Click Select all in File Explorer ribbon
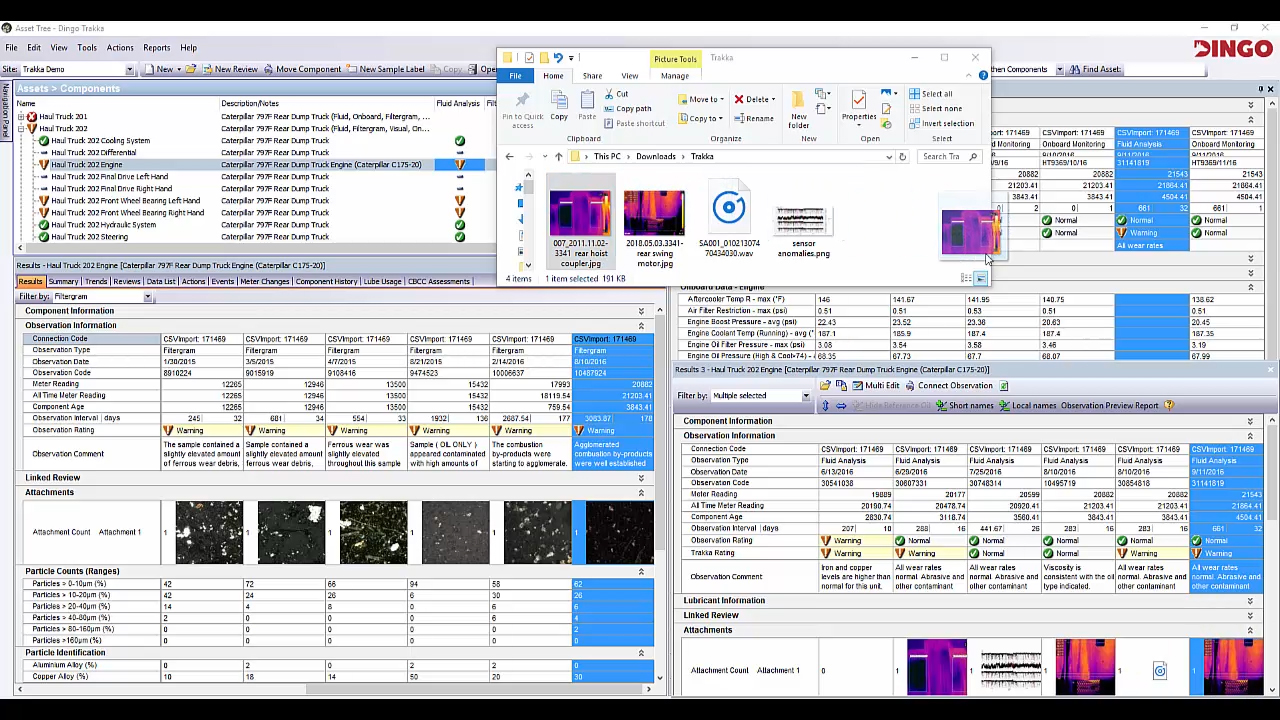This screenshot has width=1280, height=720. tap(930, 94)
